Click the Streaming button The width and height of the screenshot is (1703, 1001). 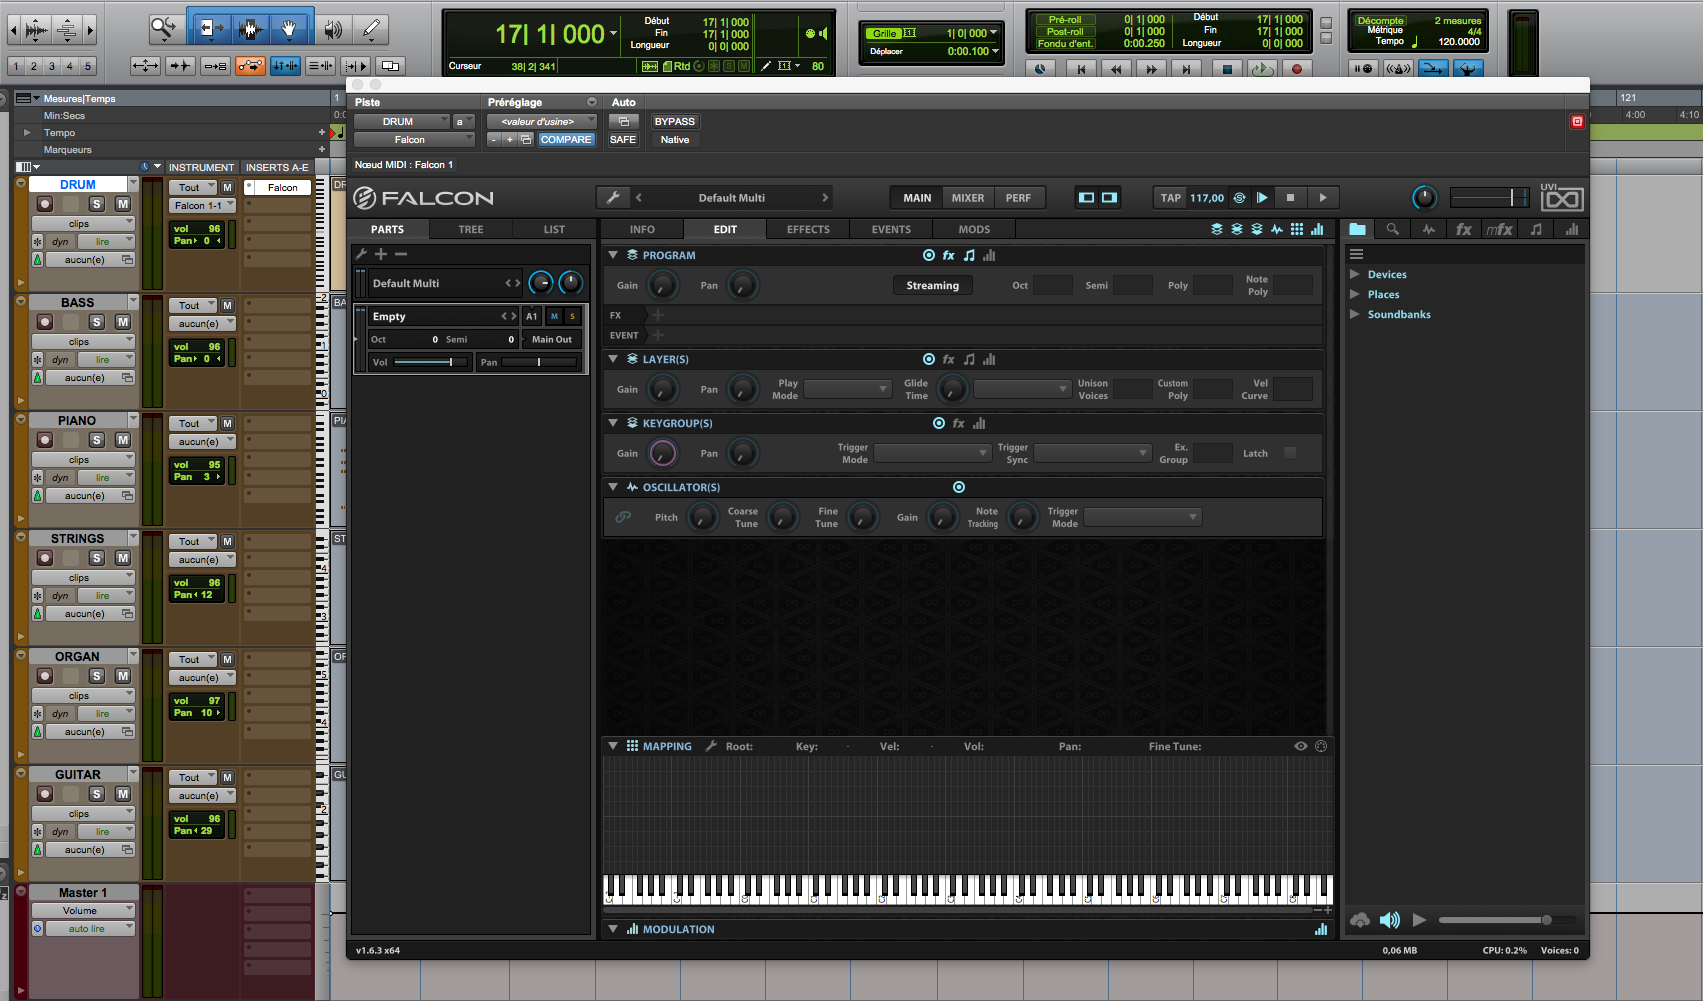click(932, 285)
